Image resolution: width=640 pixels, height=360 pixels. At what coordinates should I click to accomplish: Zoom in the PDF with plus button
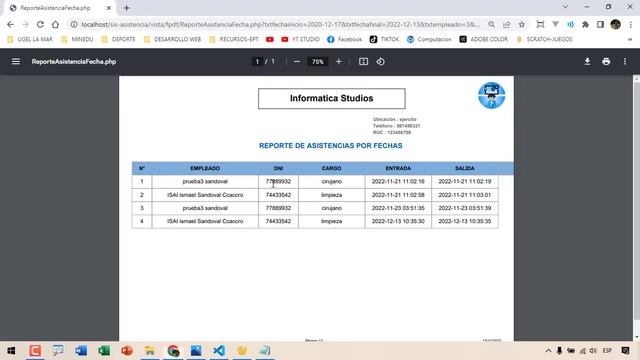point(339,62)
